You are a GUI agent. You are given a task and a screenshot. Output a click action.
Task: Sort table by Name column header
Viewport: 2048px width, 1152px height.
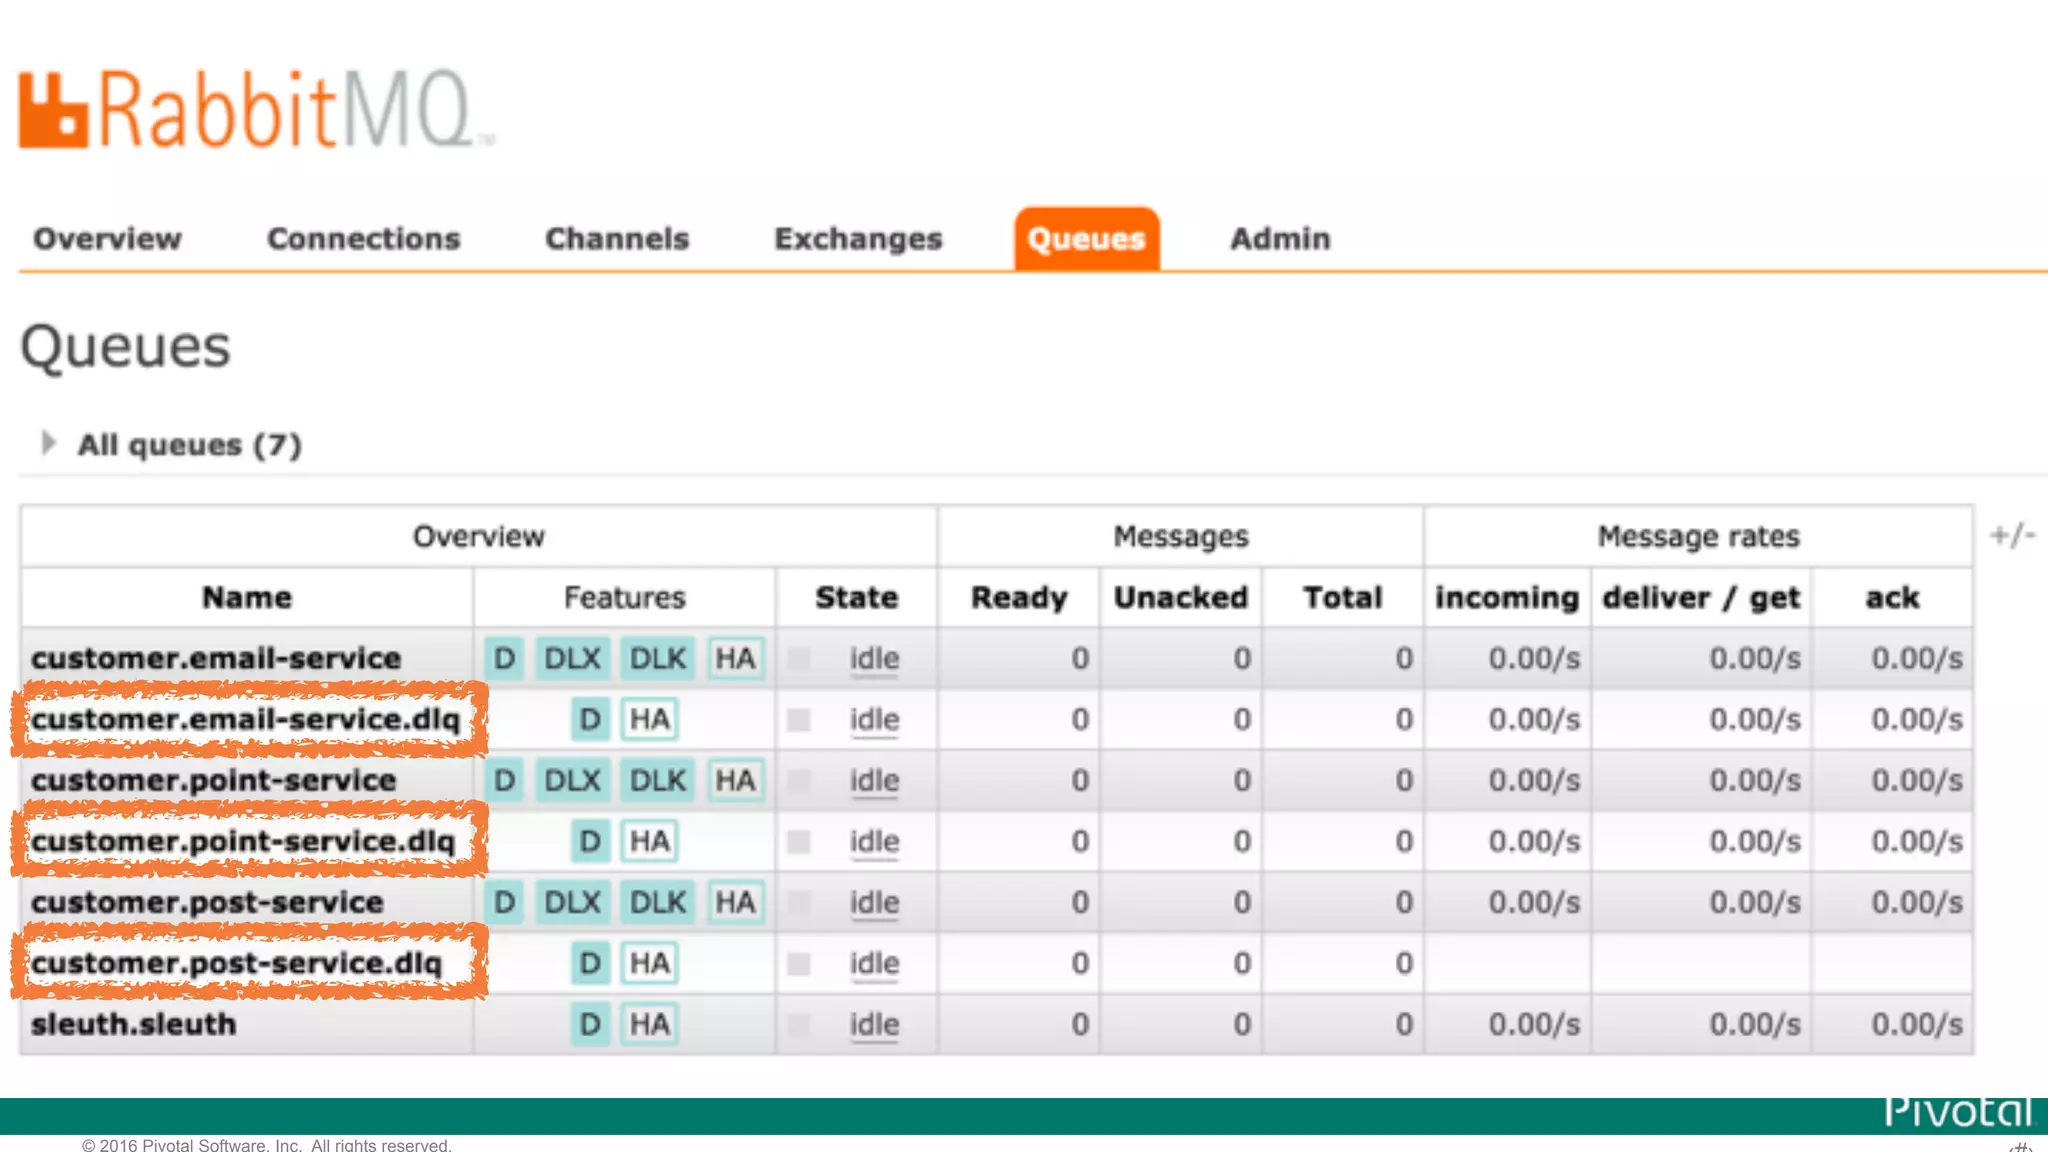pyautogui.click(x=247, y=598)
